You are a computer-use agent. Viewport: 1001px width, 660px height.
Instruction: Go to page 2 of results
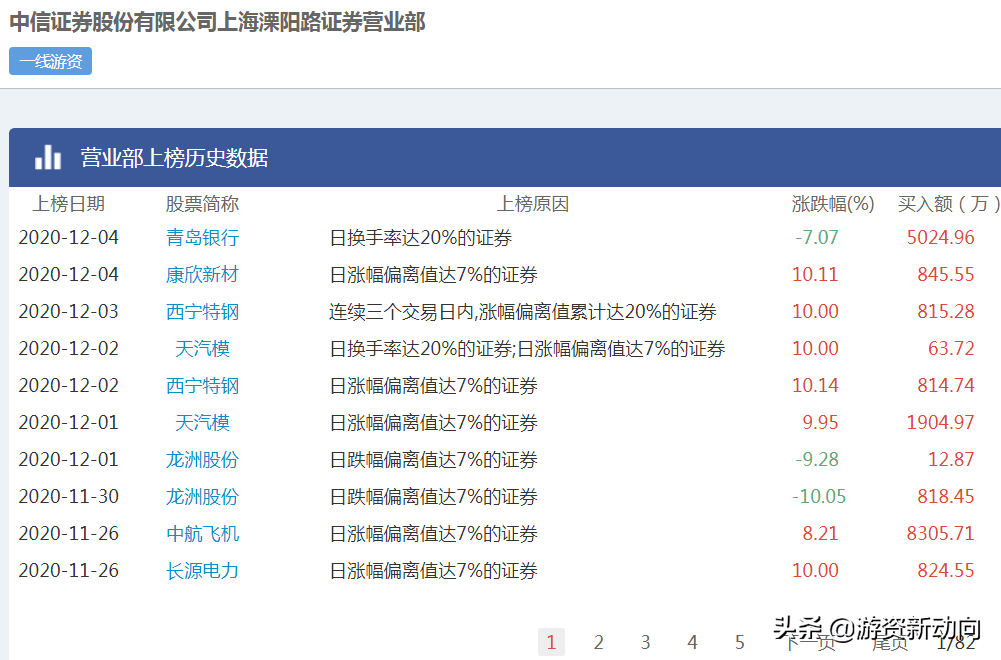[598, 641]
